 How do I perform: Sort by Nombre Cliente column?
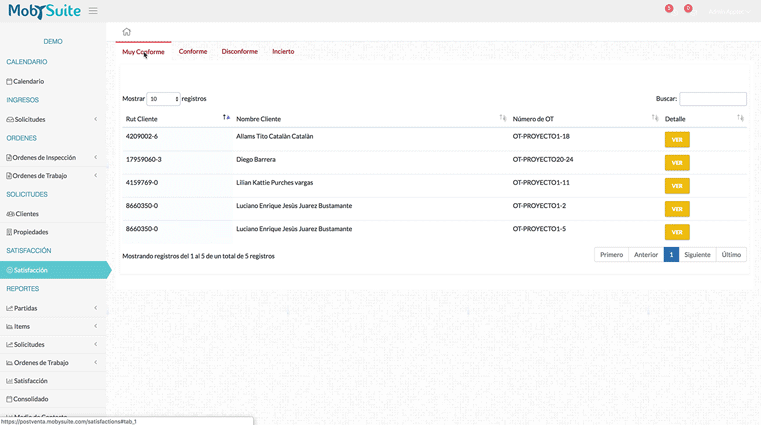[x=371, y=119]
